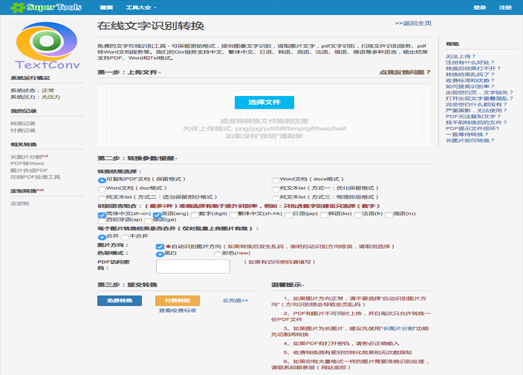Follow the >>返回主页 link
The image size is (523, 375).
413,23
